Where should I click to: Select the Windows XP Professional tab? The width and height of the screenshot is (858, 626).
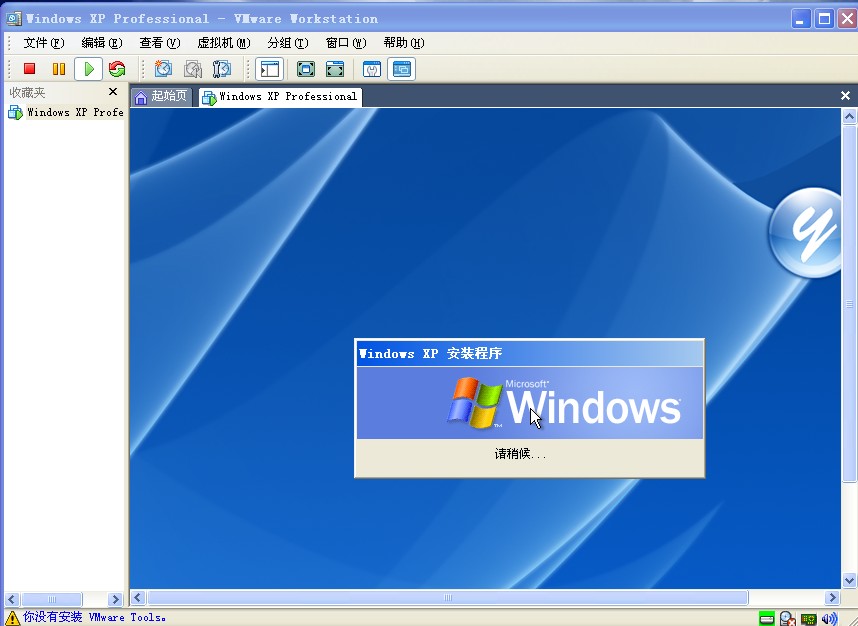pos(280,97)
